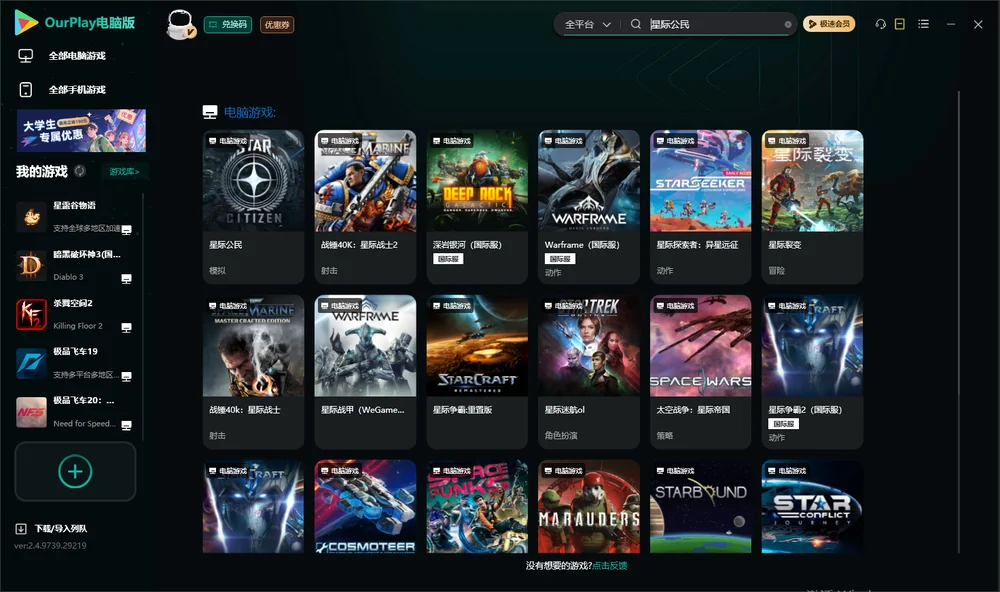Click the PC icon on the 极品飞车19 row
Screen dimensions: 1000x592
tap(126, 376)
